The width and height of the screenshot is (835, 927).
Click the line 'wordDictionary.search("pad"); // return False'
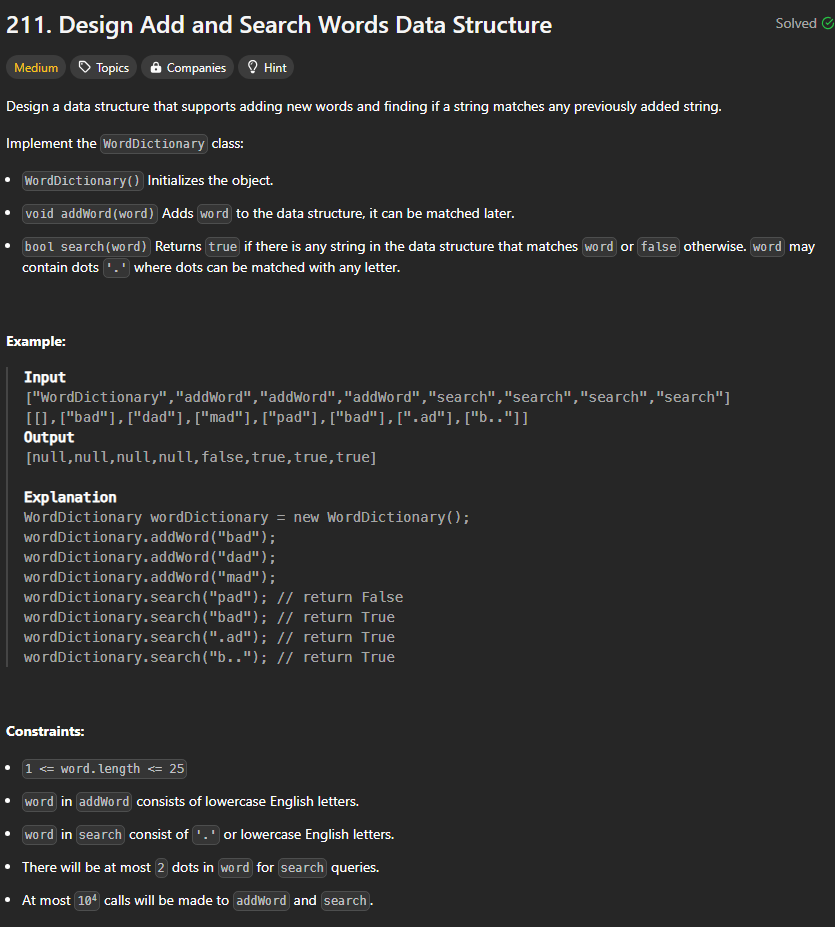tap(213, 597)
